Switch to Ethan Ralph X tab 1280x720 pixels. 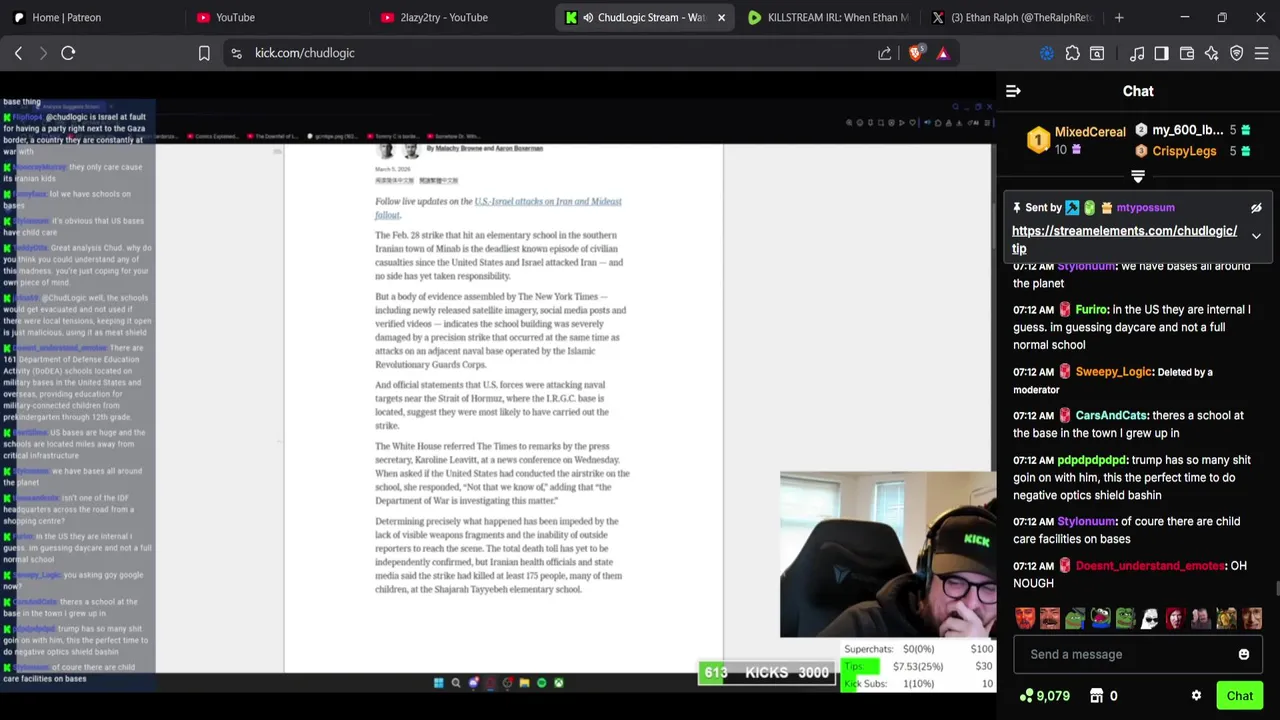pos(1012,17)
